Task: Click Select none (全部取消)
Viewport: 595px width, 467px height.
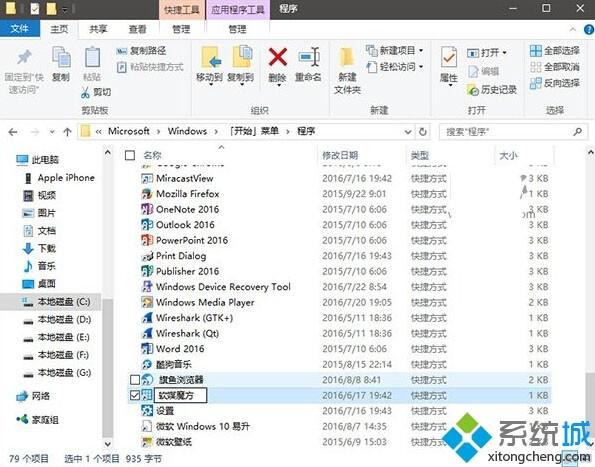Action: coord(554,67)
